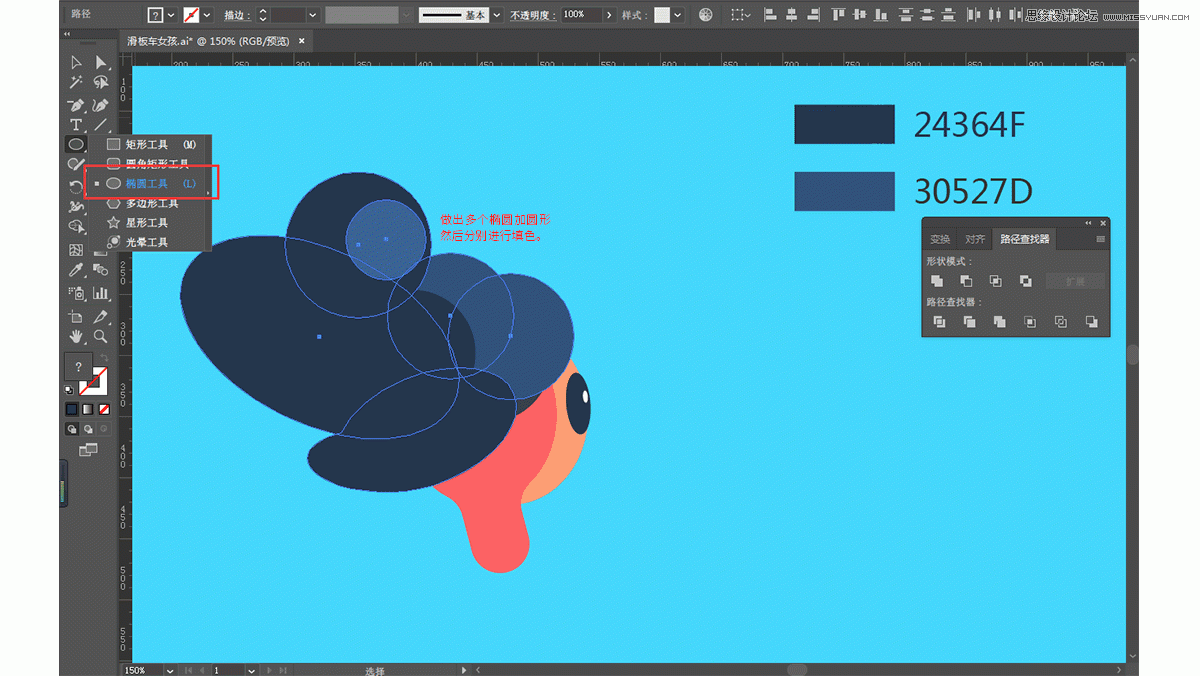
Task: Click the Recolor Artwork wheel icon
Action: 706,15
